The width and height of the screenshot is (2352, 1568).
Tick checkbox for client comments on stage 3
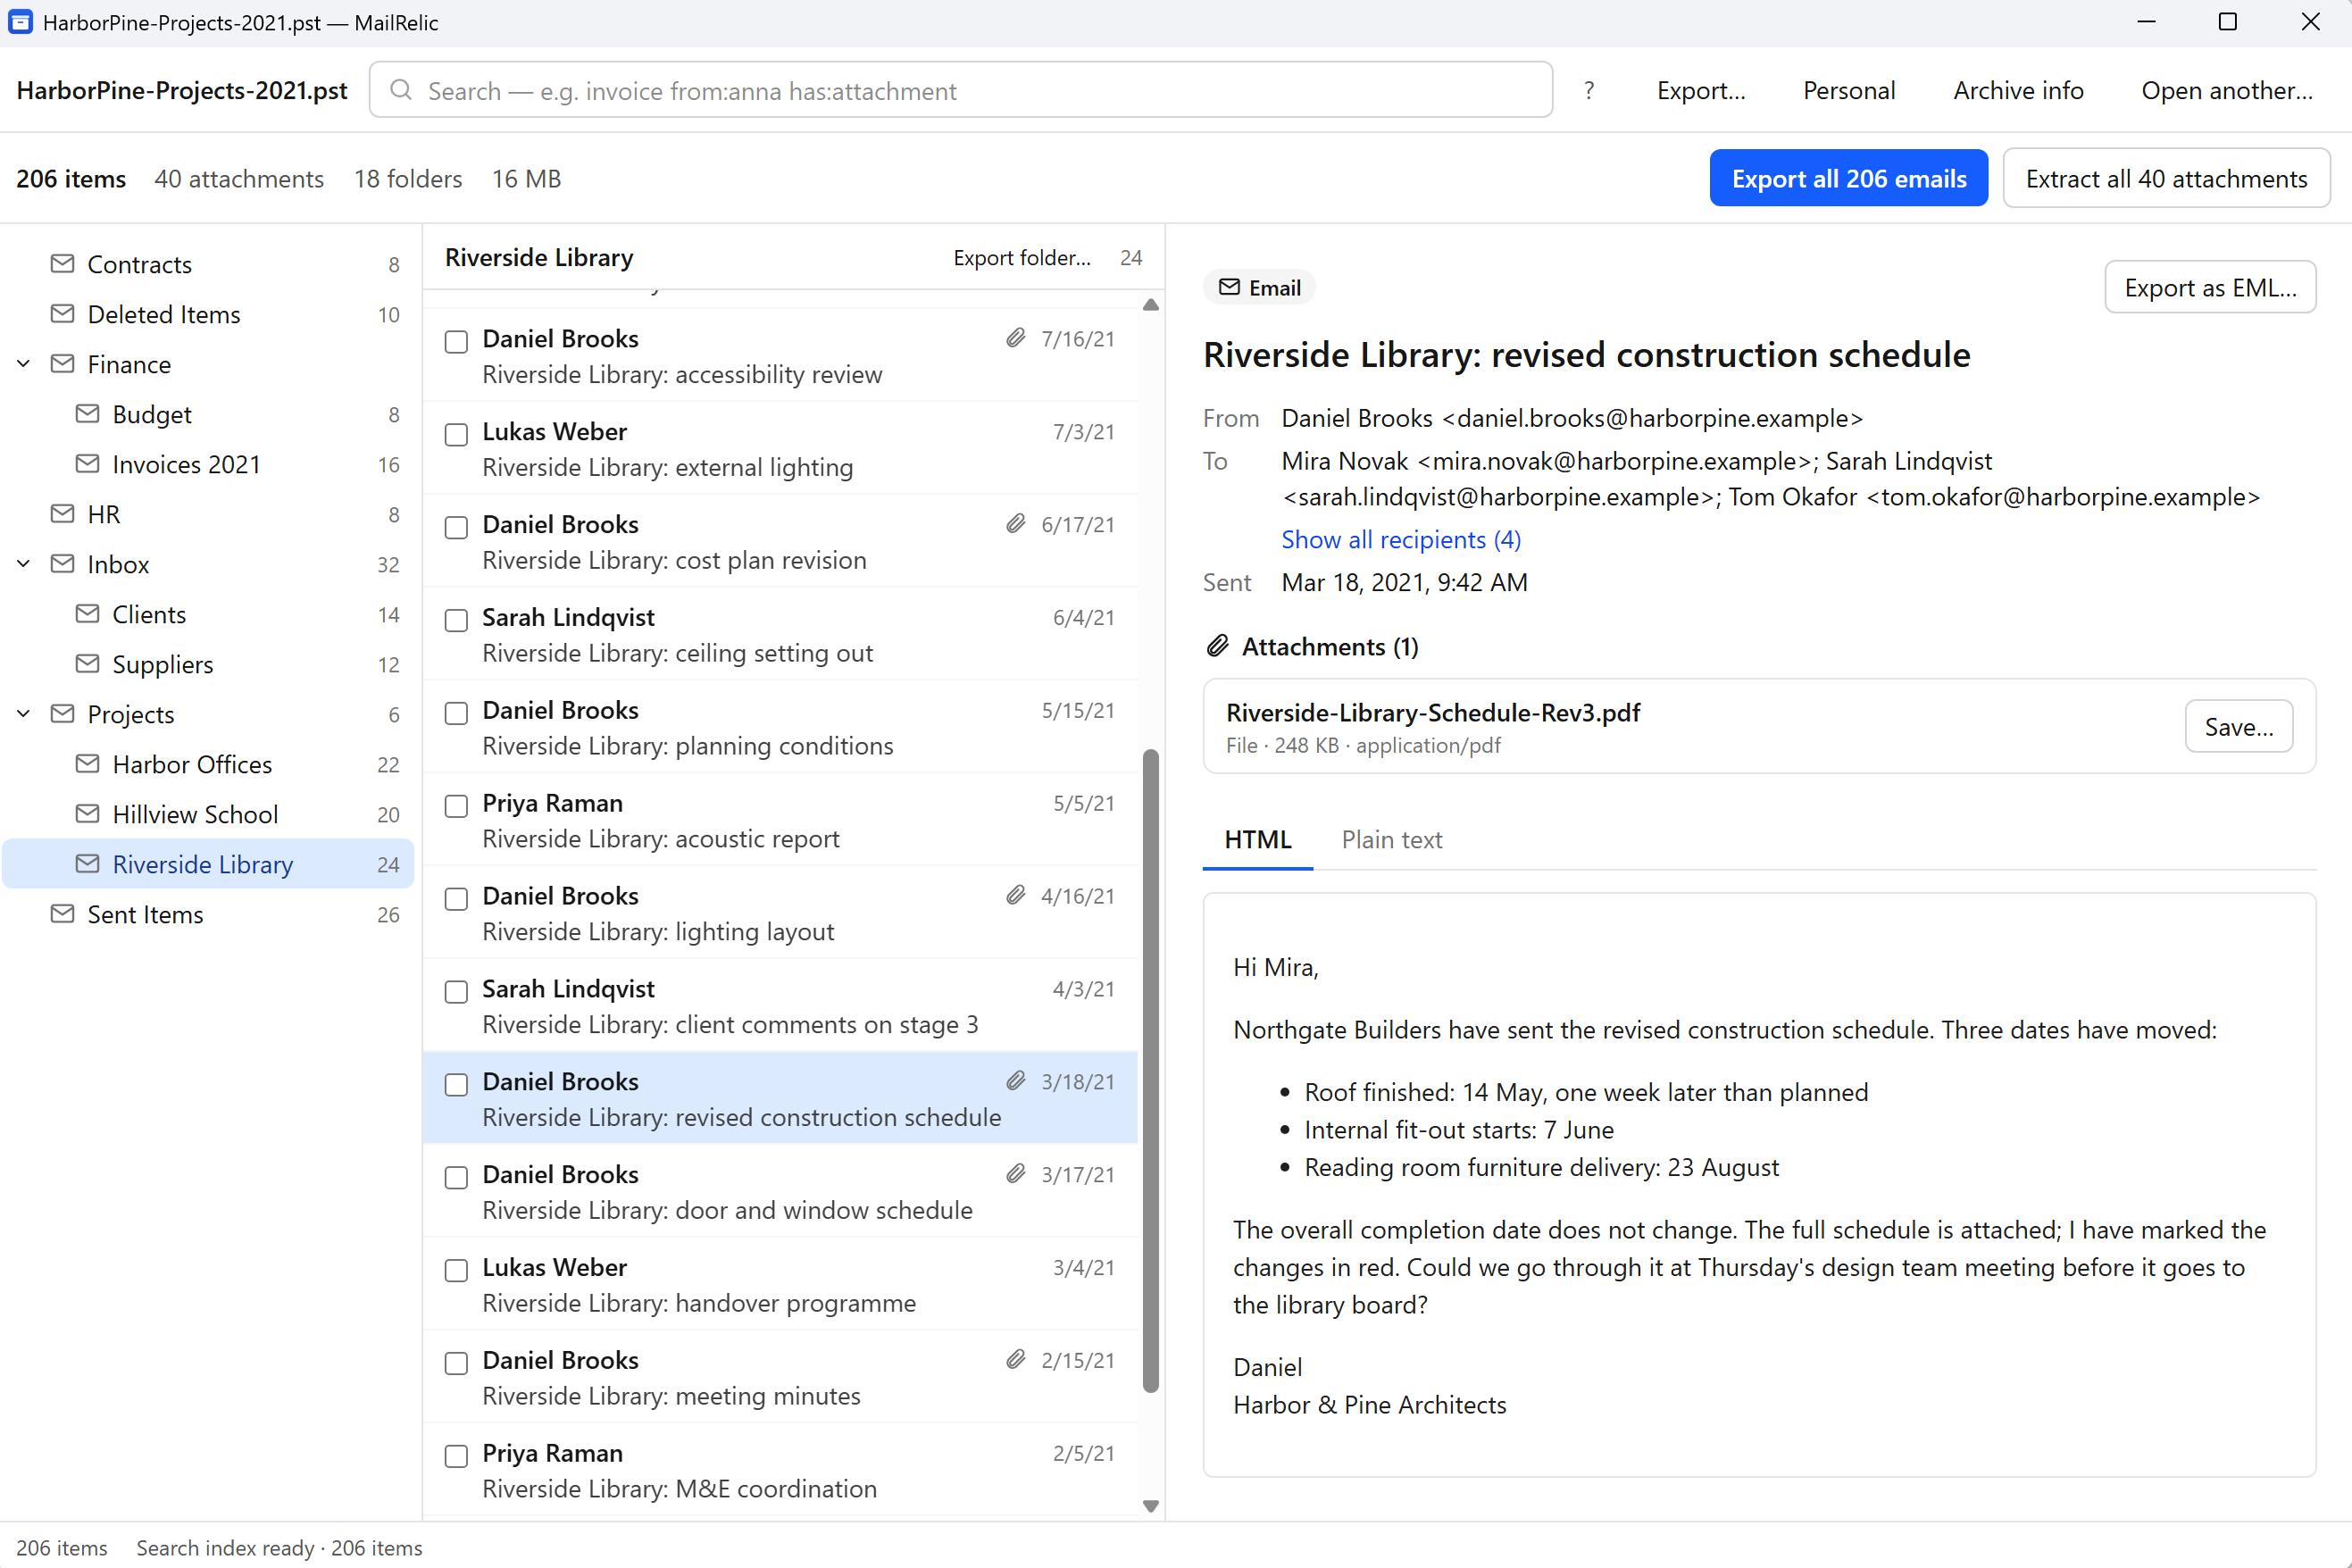(456, 993)
